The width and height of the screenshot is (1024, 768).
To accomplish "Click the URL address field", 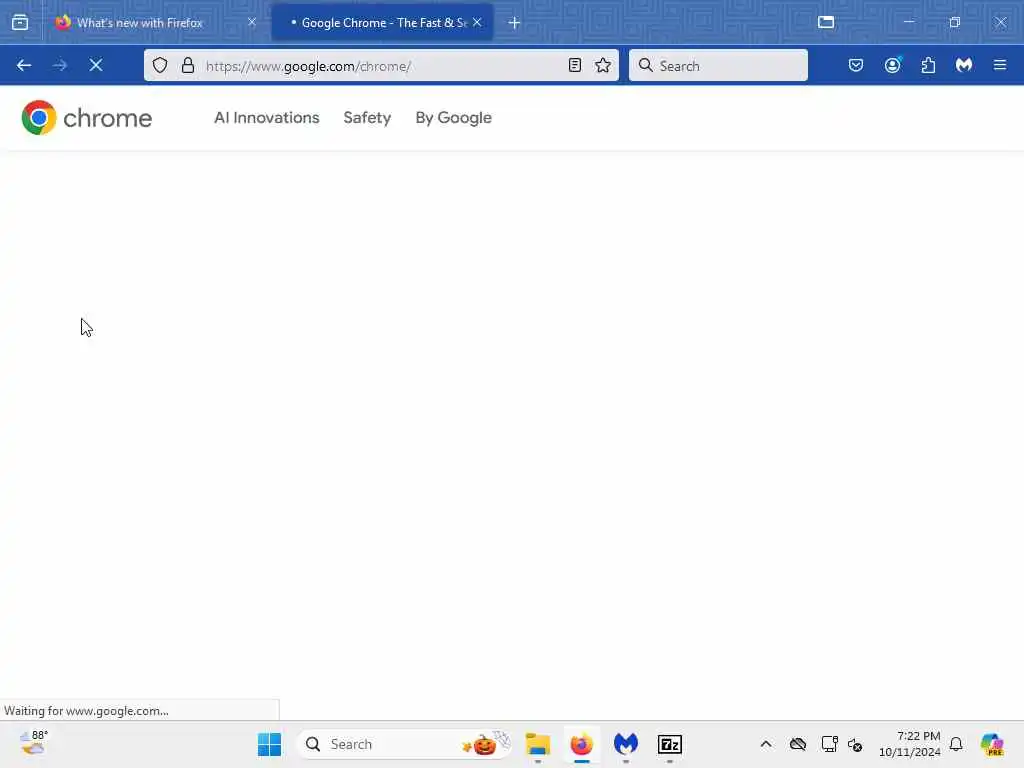I will pyautogui.click(x=382, y=66).
